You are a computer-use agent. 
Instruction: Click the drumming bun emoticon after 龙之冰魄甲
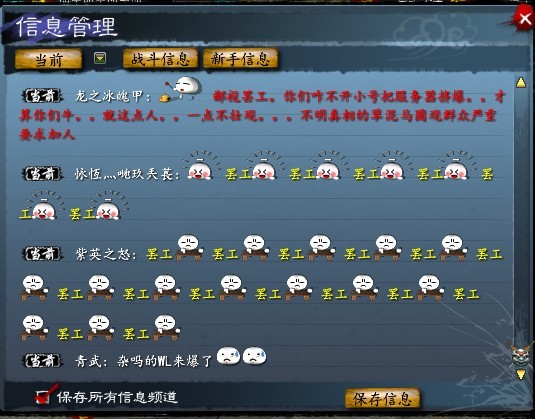coord(181,89)
